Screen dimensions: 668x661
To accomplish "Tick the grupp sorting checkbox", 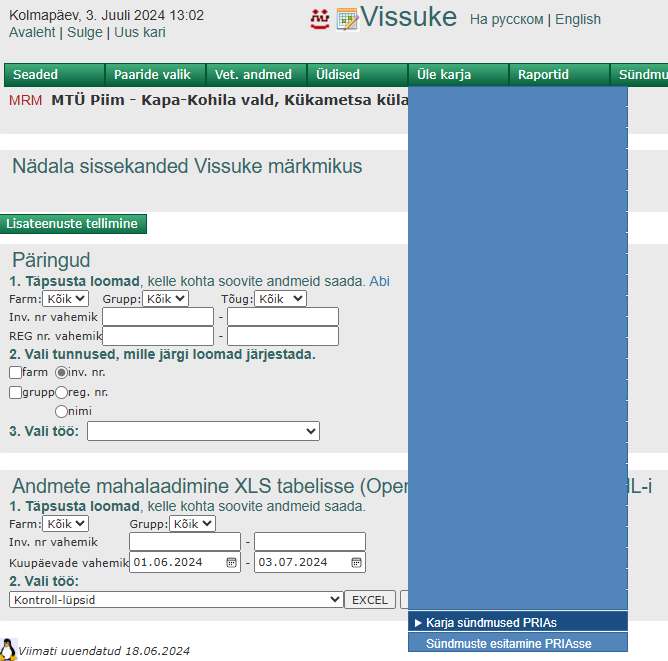I will (x=15, y=392).
